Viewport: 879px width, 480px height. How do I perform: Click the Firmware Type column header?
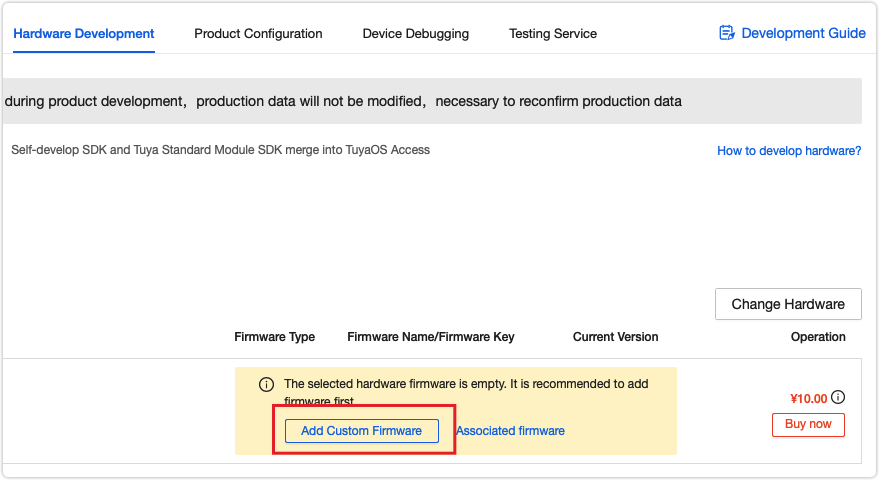pos(275,337)
